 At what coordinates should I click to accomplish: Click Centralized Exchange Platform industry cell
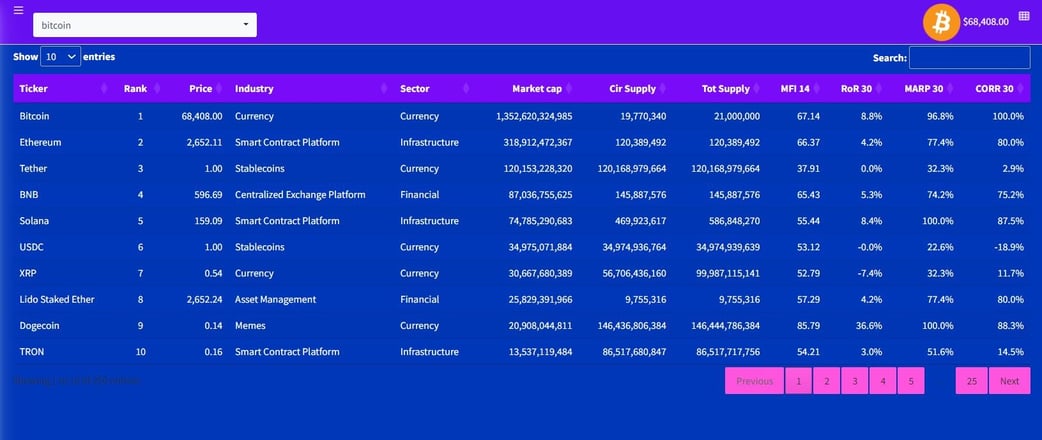click(300, 195)
